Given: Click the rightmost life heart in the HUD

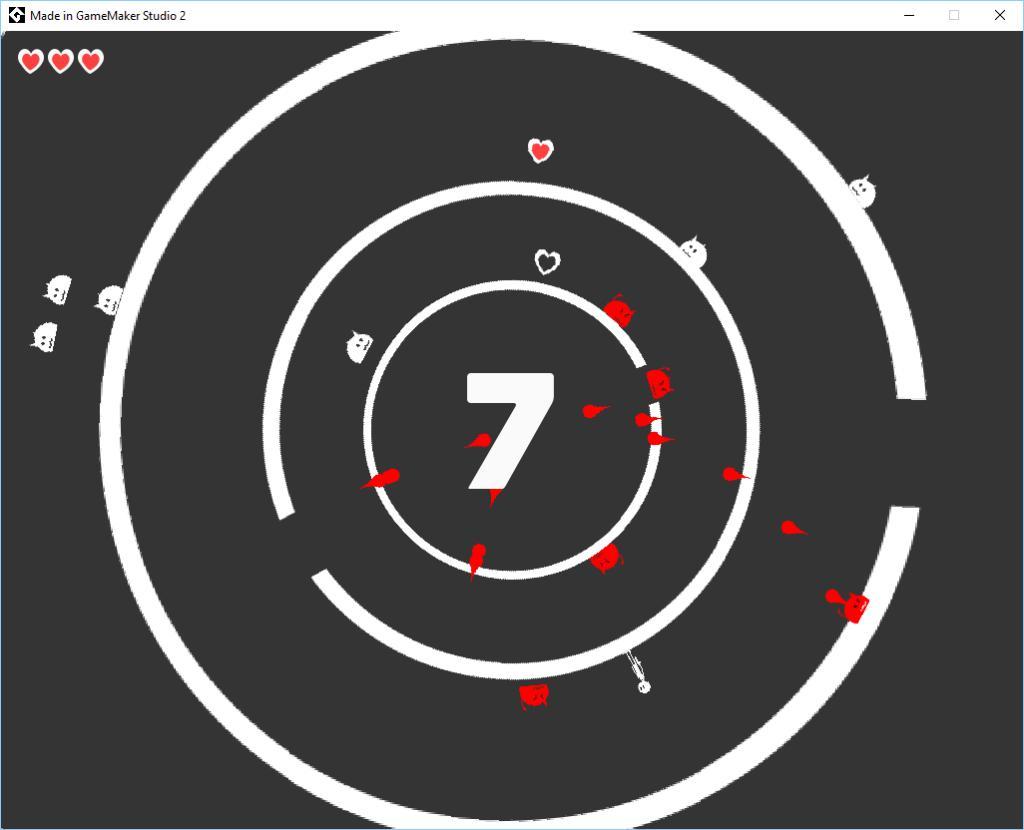Looking at the screenshot, I should point(91,62).
